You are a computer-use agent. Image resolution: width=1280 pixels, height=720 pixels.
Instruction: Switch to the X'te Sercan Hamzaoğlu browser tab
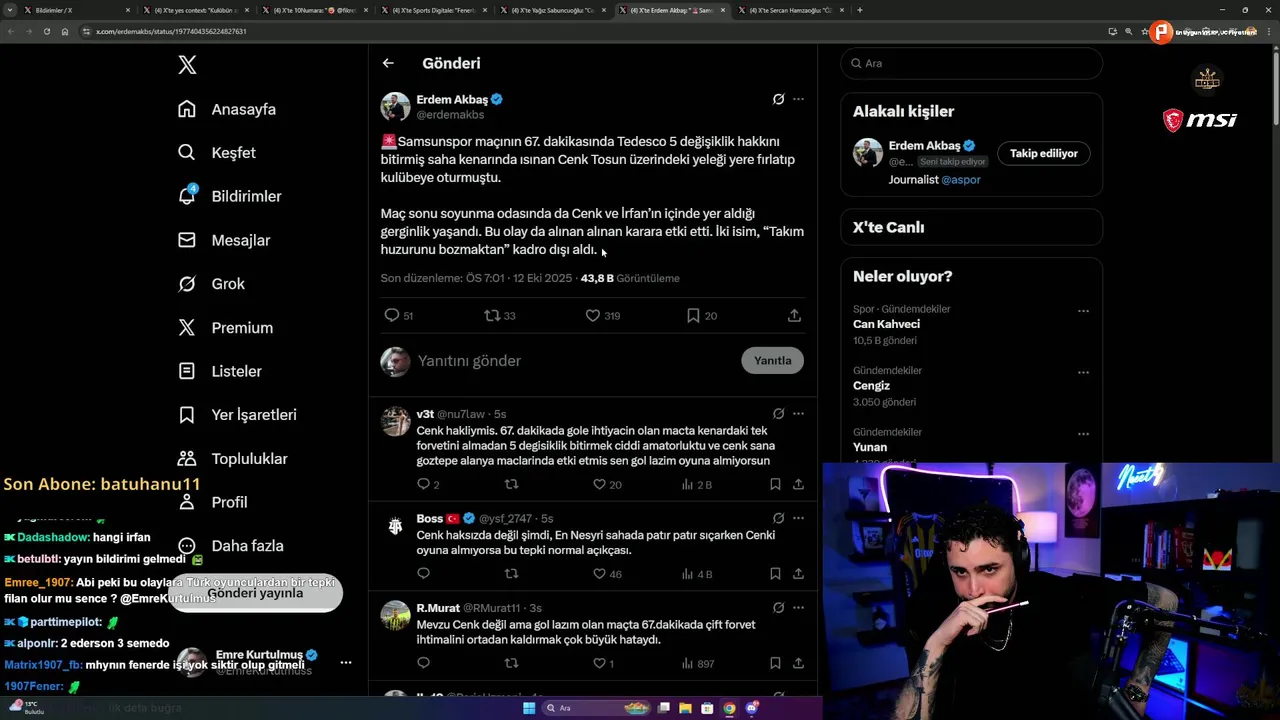click(x=790, y=10)
